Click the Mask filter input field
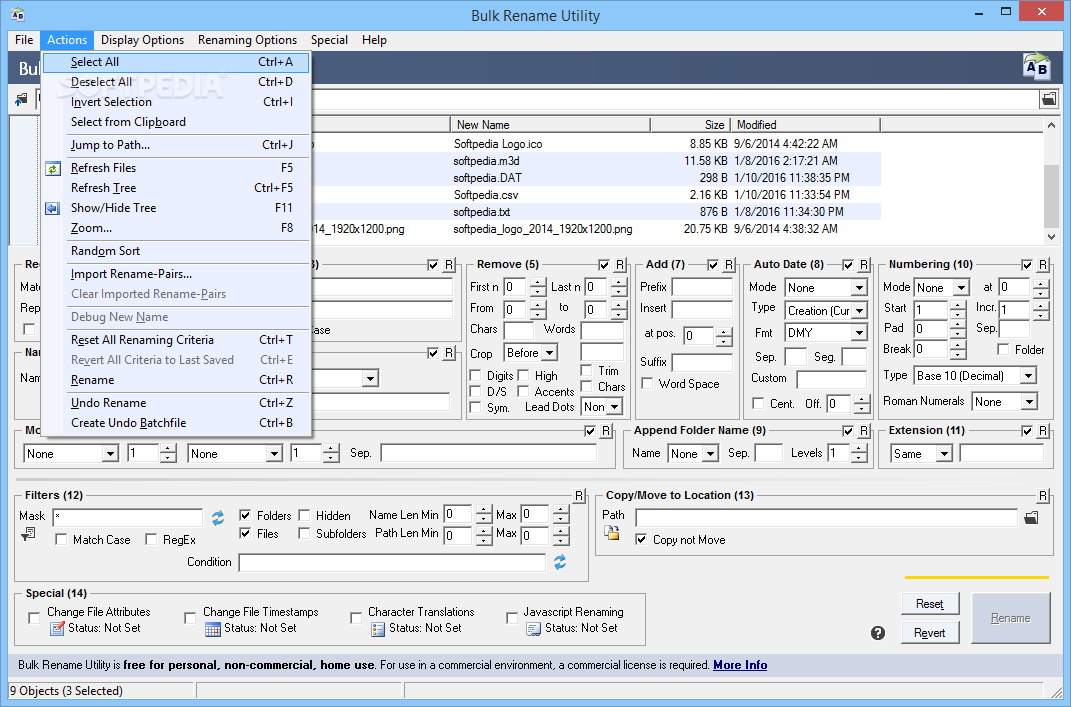The image size is (1071, 707). click(128, 517)
